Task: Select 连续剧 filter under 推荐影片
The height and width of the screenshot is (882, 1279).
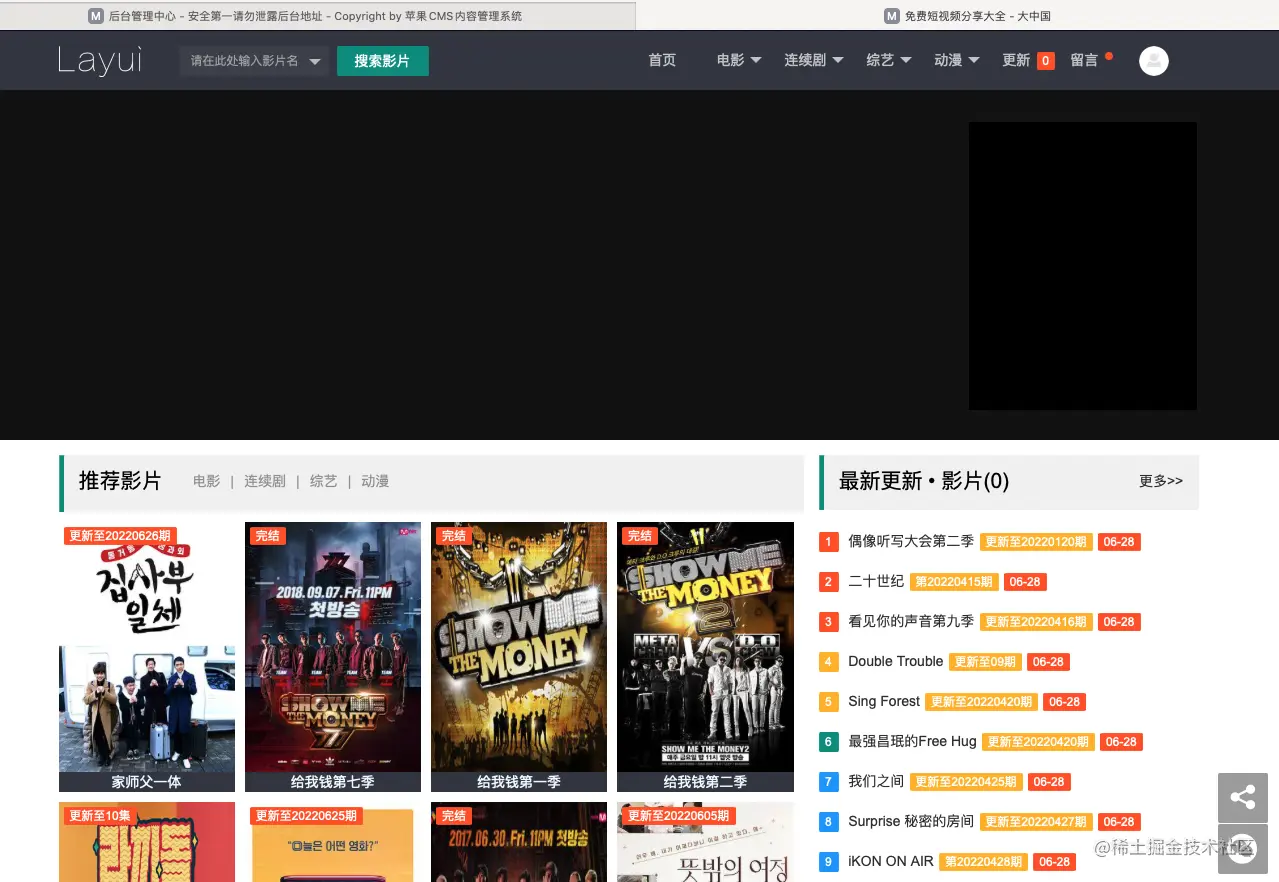Action: click(265, 481)
